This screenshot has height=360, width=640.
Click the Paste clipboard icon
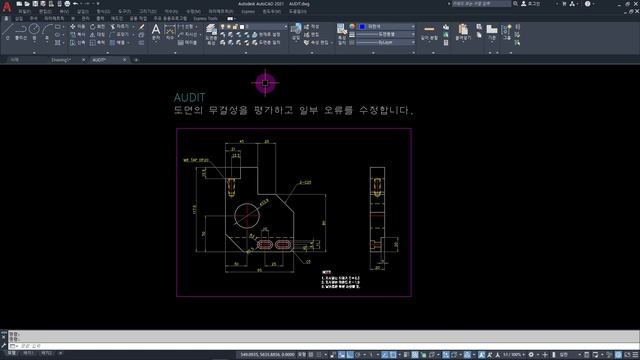click(463, 32)
